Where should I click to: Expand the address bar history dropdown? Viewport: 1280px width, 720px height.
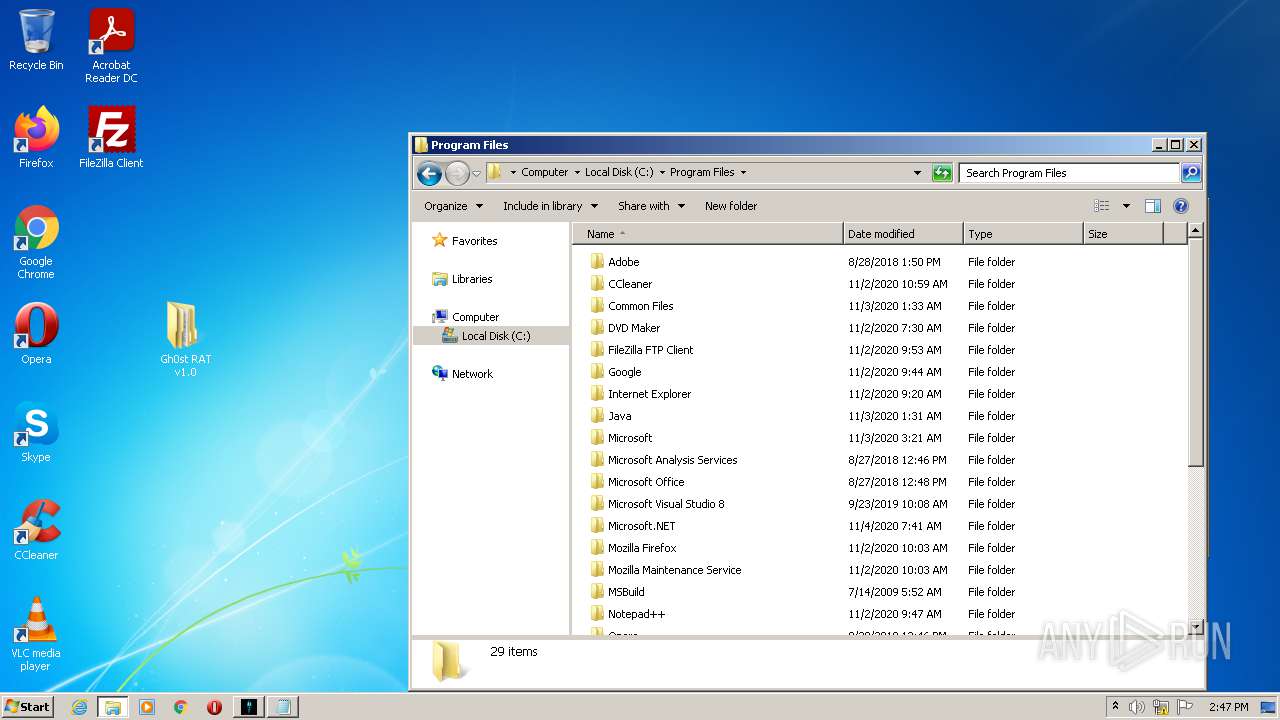(917, 173)
